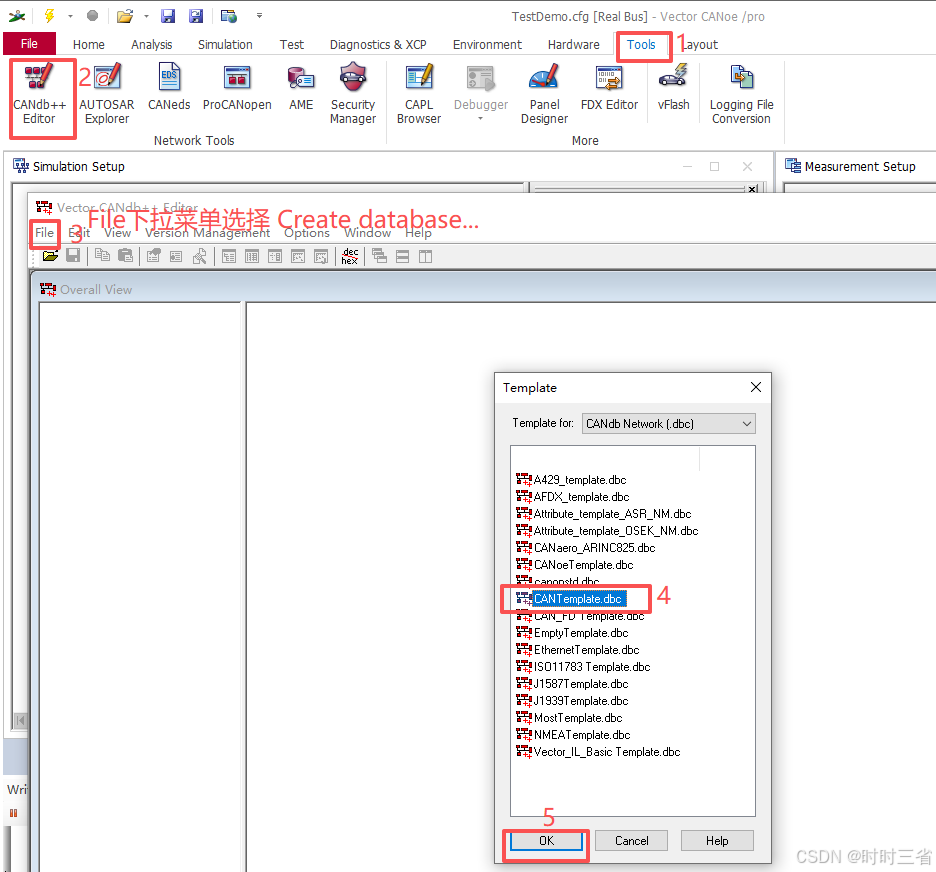Click the save configuration floppy icon in title bar
936x872 pixels.
coord(168,16)
